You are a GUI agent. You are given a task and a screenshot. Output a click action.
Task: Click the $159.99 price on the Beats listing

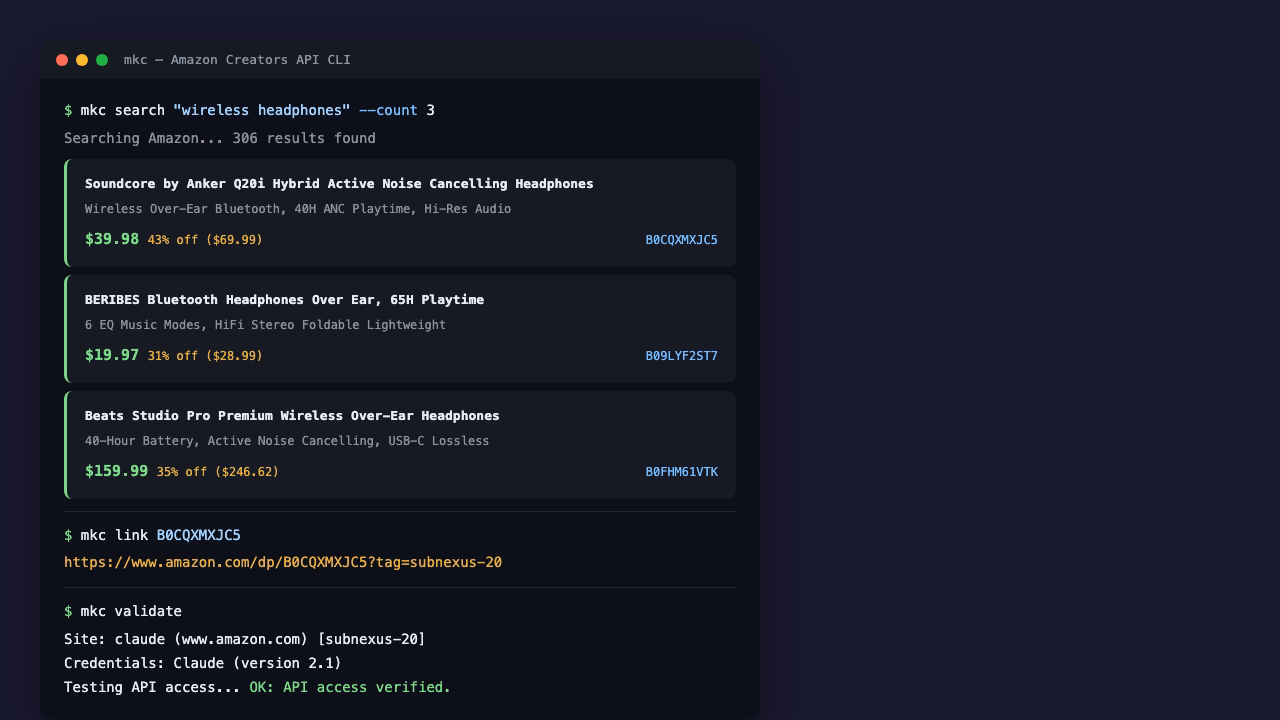point(116,471)
